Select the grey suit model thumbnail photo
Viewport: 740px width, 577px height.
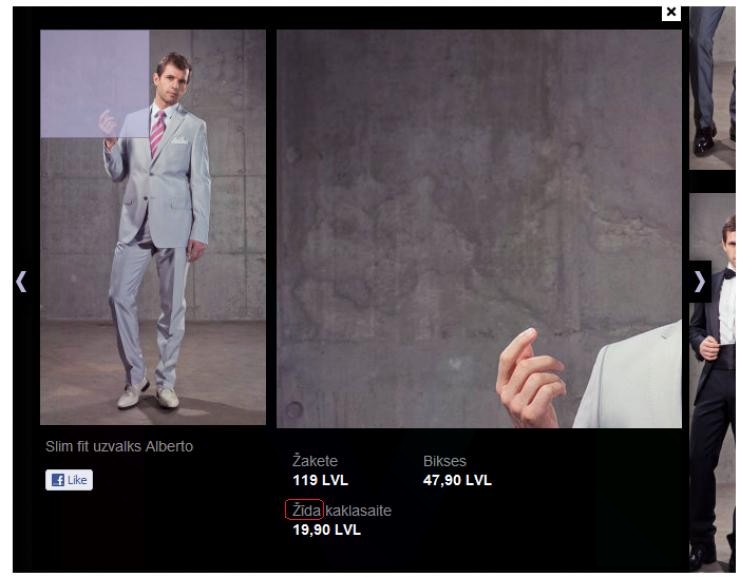tap(153, 227)
